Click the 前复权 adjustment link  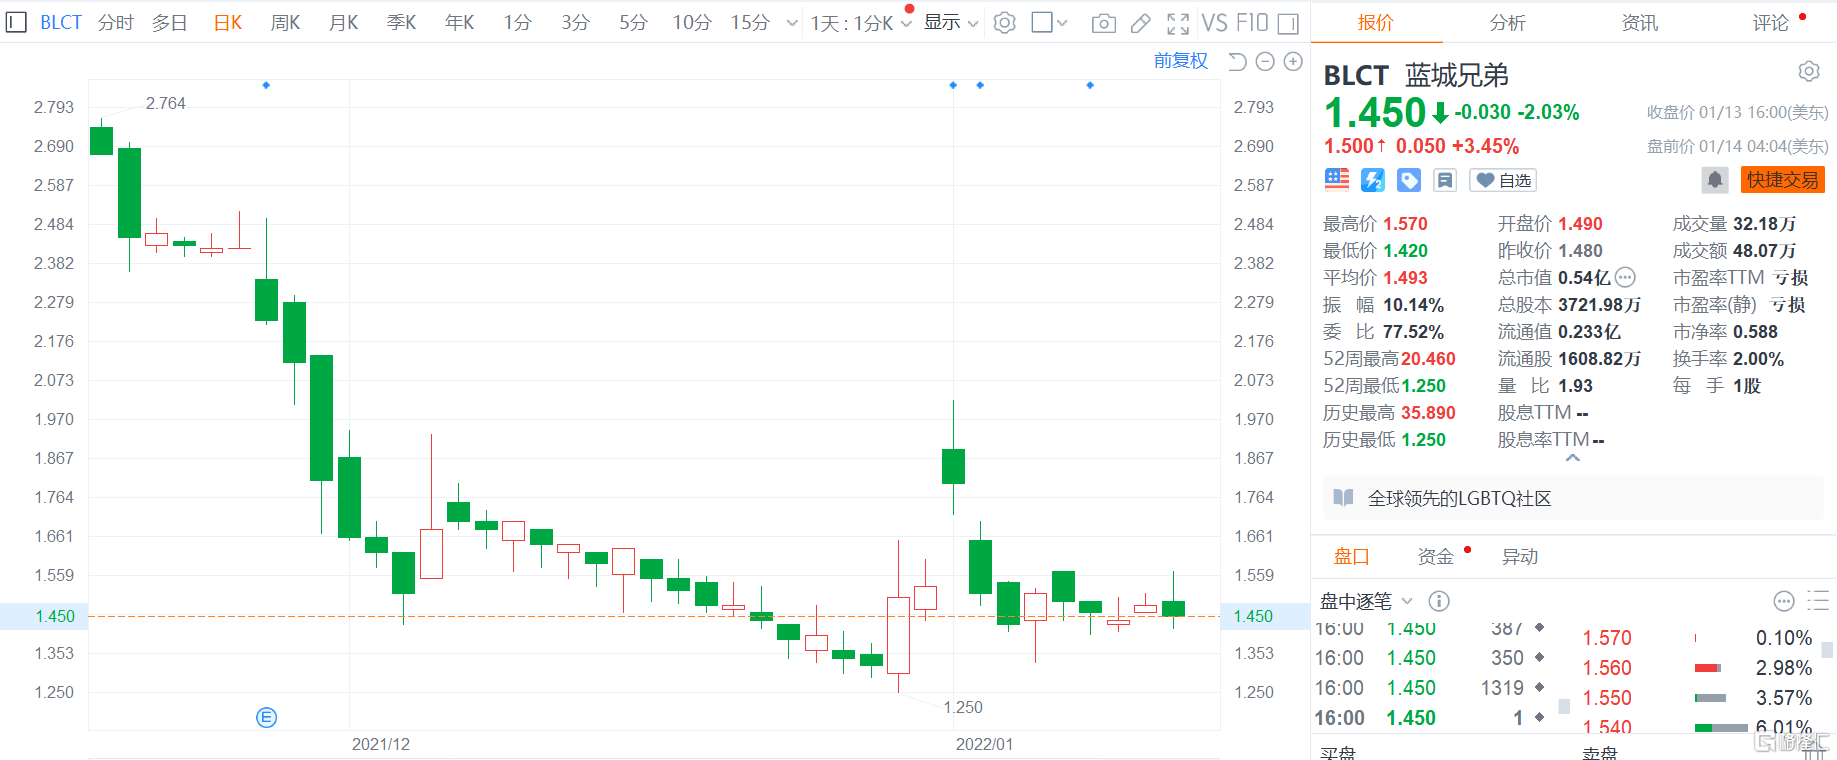[1180, 61]
